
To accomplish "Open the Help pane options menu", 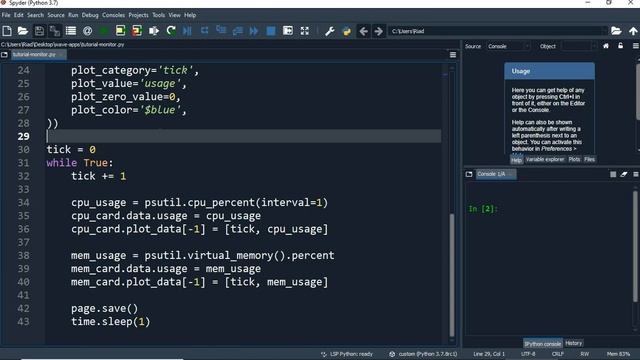I will point(636,46).
